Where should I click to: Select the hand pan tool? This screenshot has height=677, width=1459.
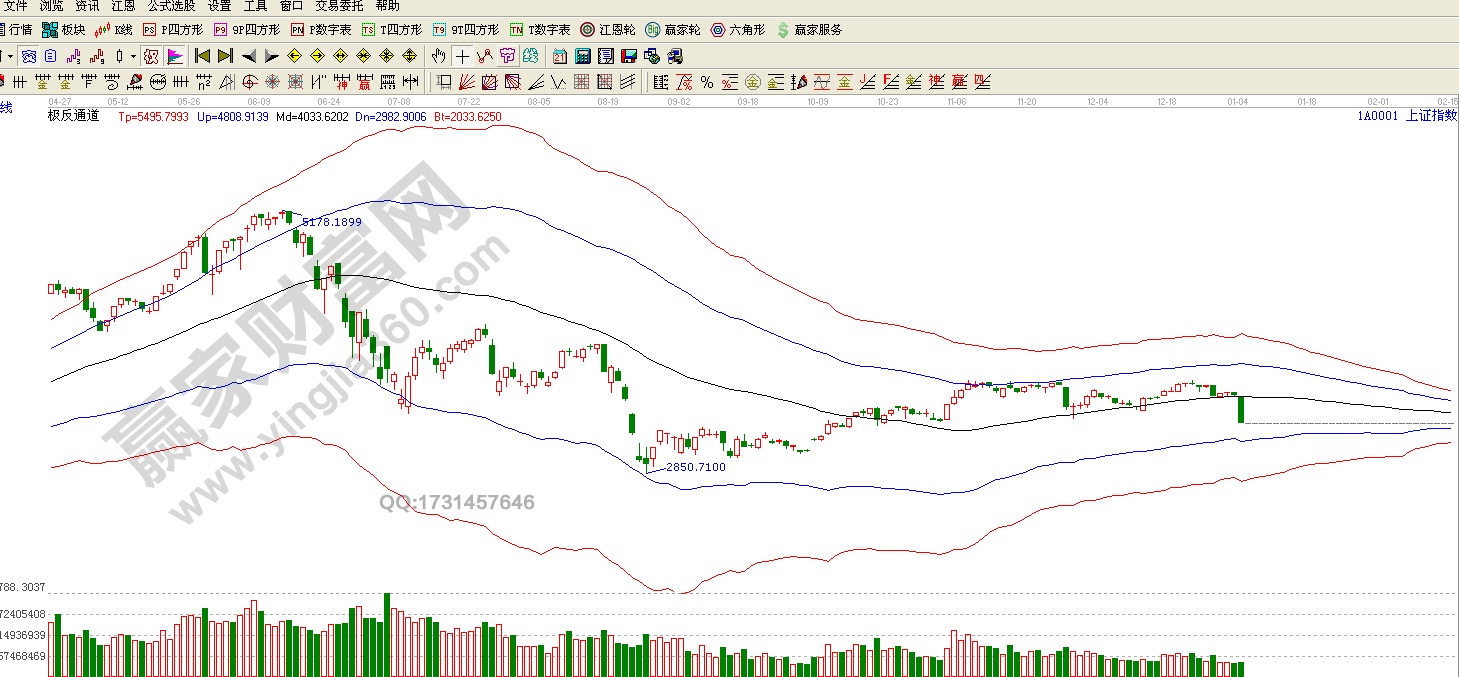pos(439,56)
